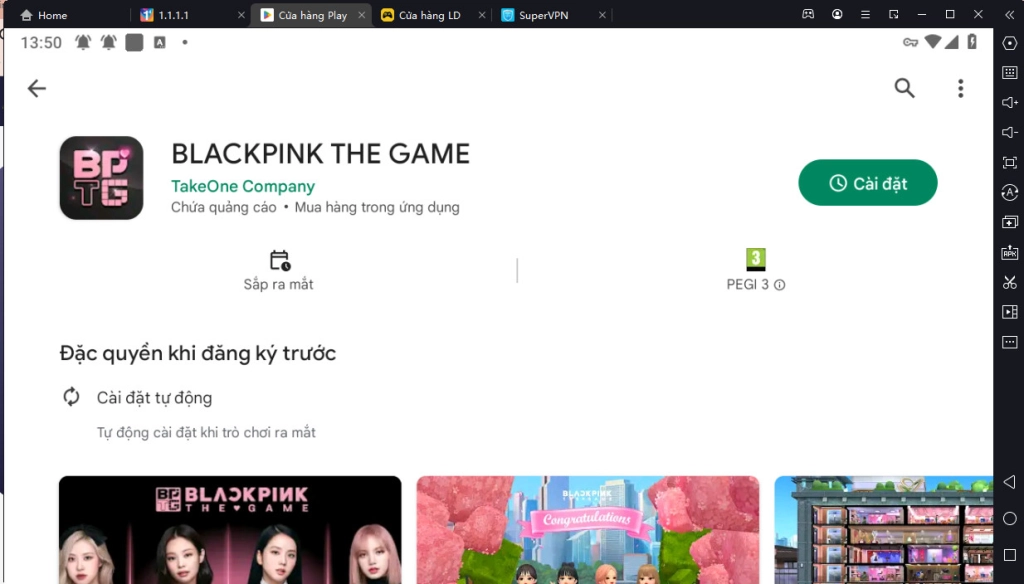This screenshot has height=584, width=1024.
Task: Tap the BLACKPINK THE GAME app icon
Action: tap(101, 178)
